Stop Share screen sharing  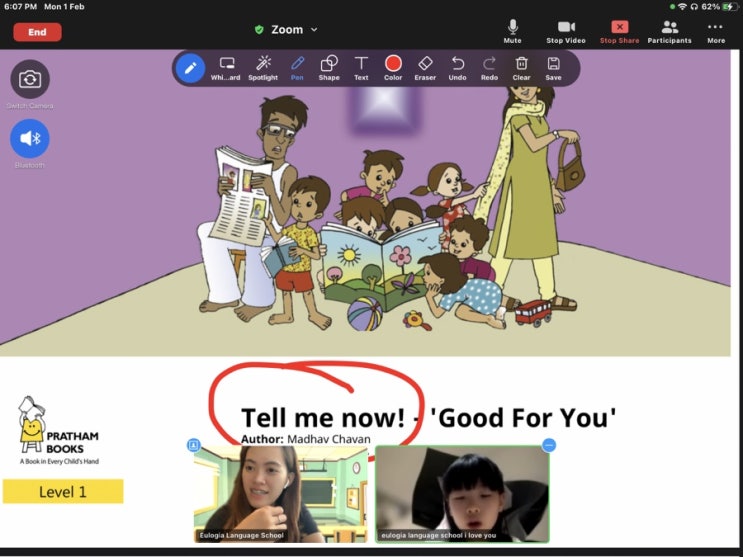619,32
